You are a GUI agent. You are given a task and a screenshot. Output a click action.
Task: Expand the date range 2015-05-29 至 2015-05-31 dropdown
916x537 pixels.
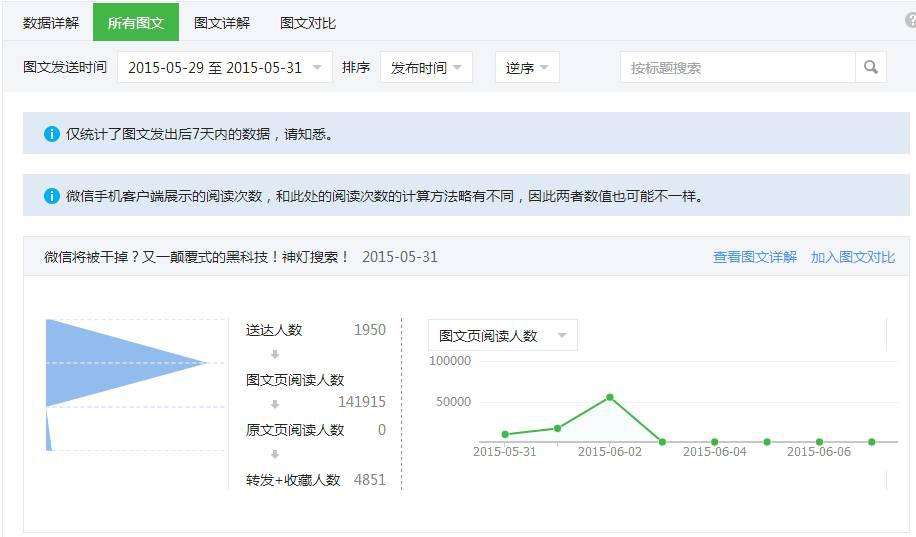[x=225, y=67]
